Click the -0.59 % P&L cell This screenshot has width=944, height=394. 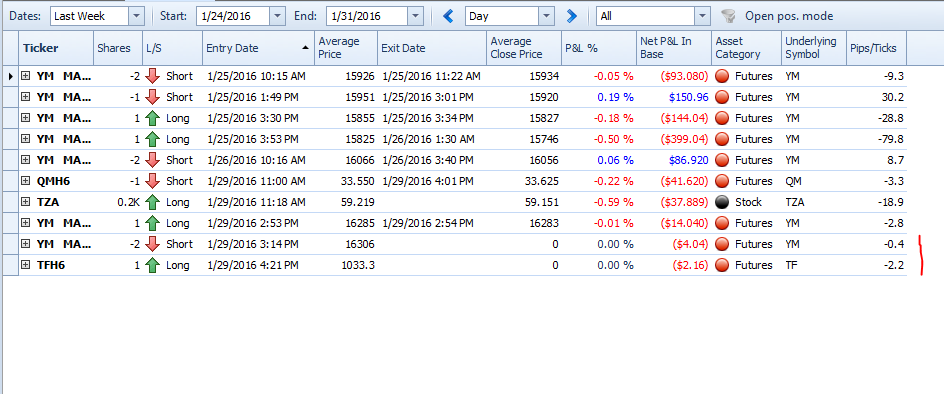tap(599, 202)
